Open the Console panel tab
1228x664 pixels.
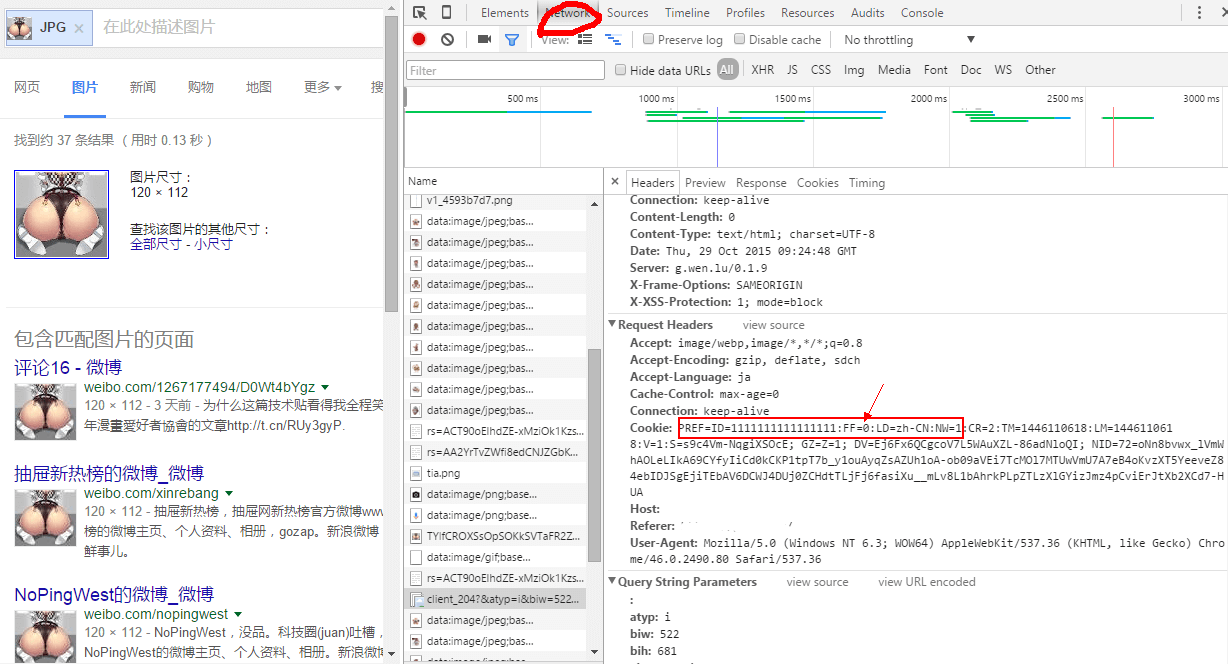point(922,13)
